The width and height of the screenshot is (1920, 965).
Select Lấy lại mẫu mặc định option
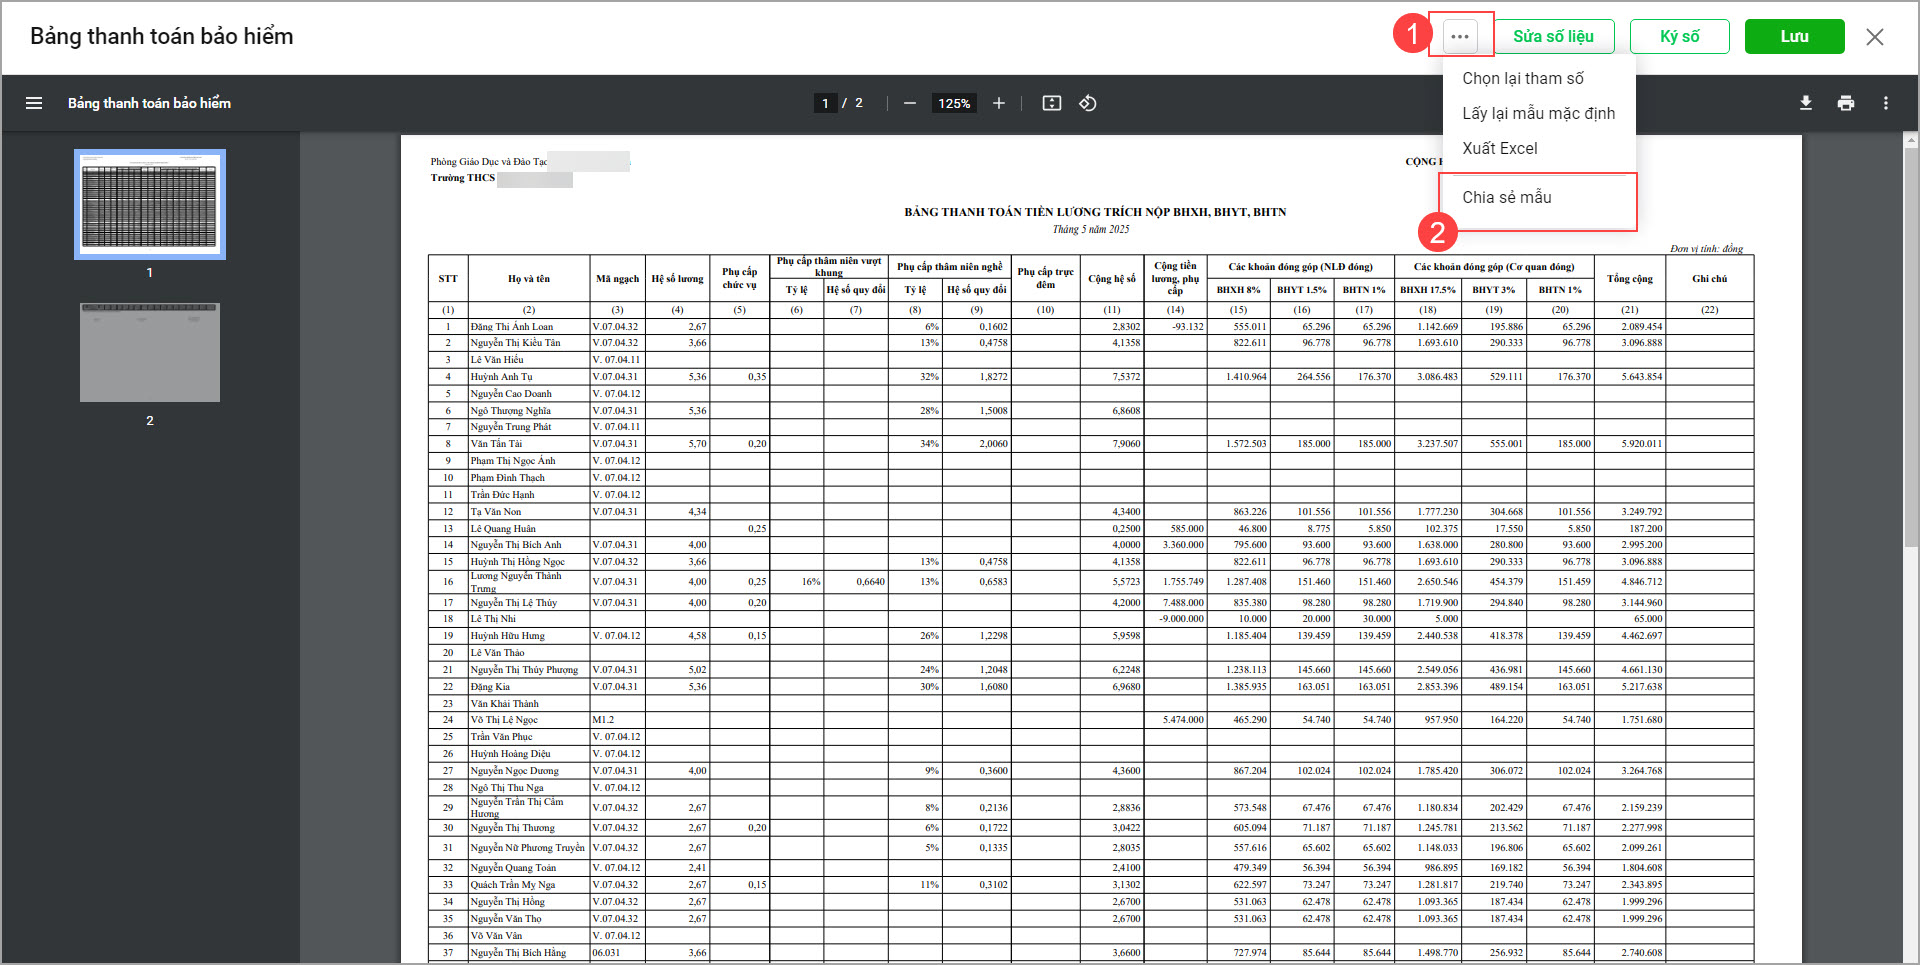pos(1538,113)
